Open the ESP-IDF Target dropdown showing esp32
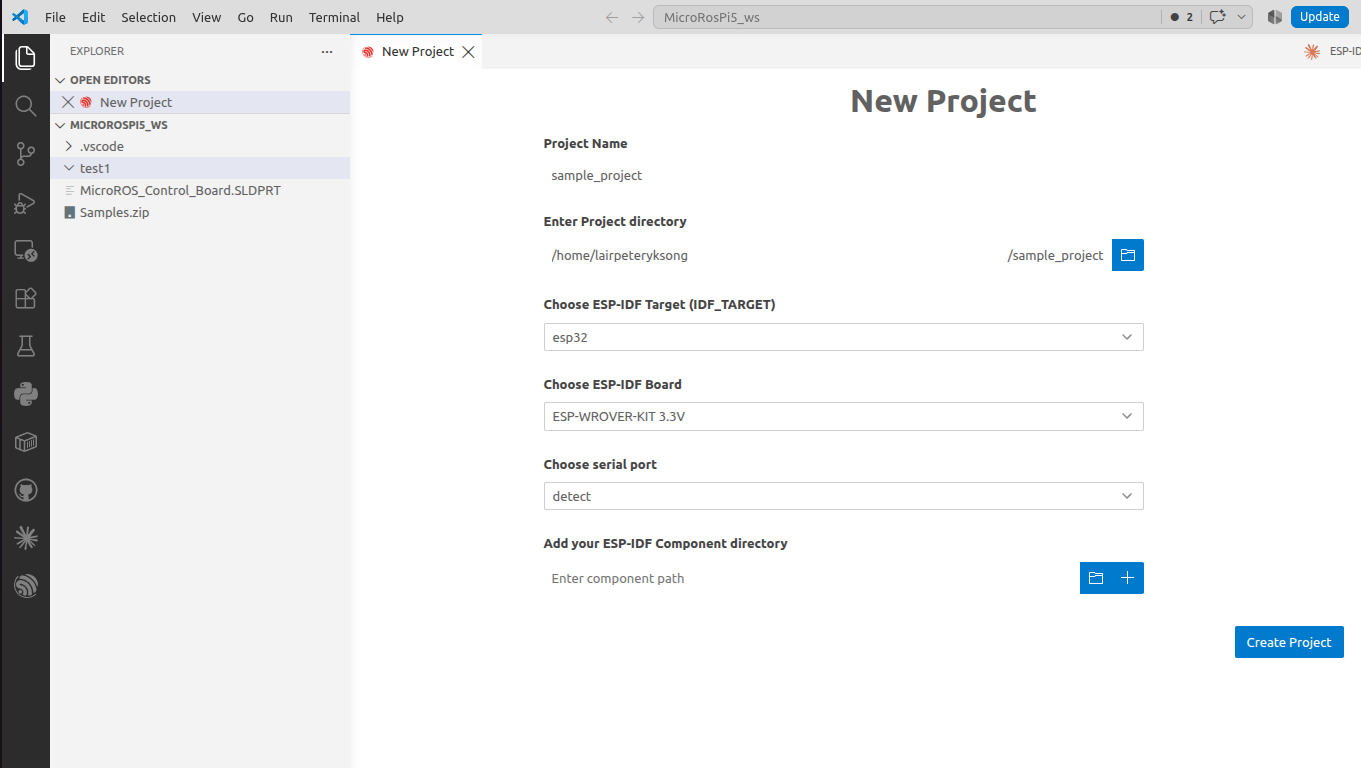1361x768 pixels. pyautogui.click(x=843, y=337)
